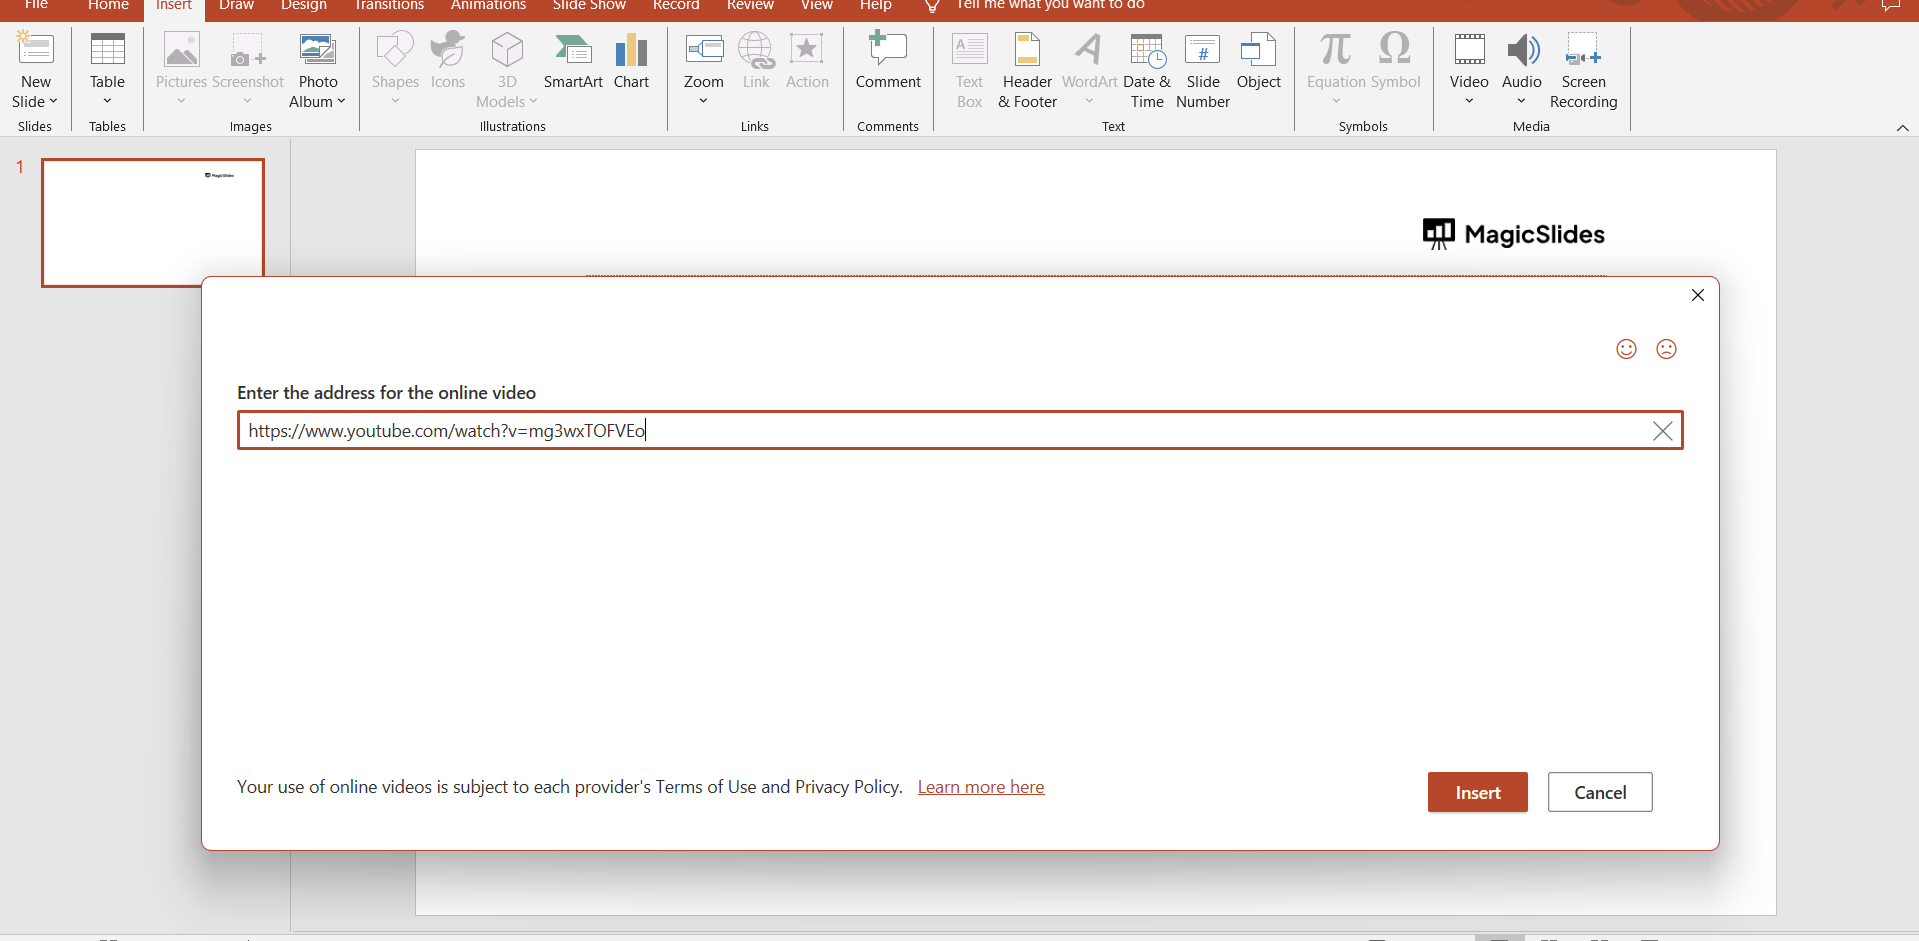Open the Transitions tab
The height and width of the screenshot is (941, 1919).
389,6
